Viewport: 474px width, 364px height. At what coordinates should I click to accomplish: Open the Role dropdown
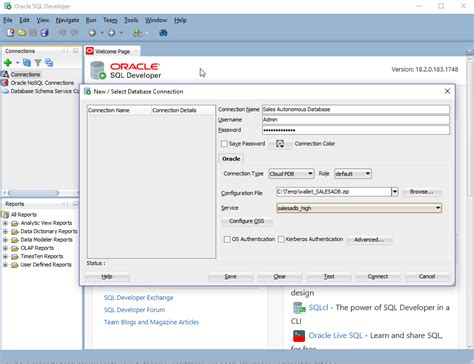click(x=353, y=174)
